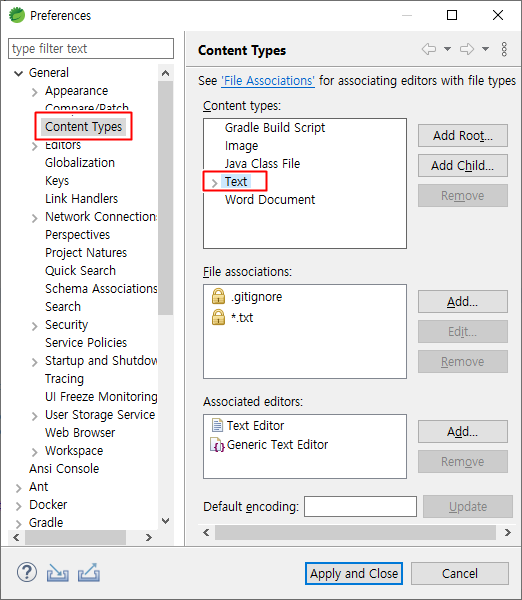Expand the Startup and Shutdown node
The height and width of the screenshot is (600, 522).
pos(34,362)
